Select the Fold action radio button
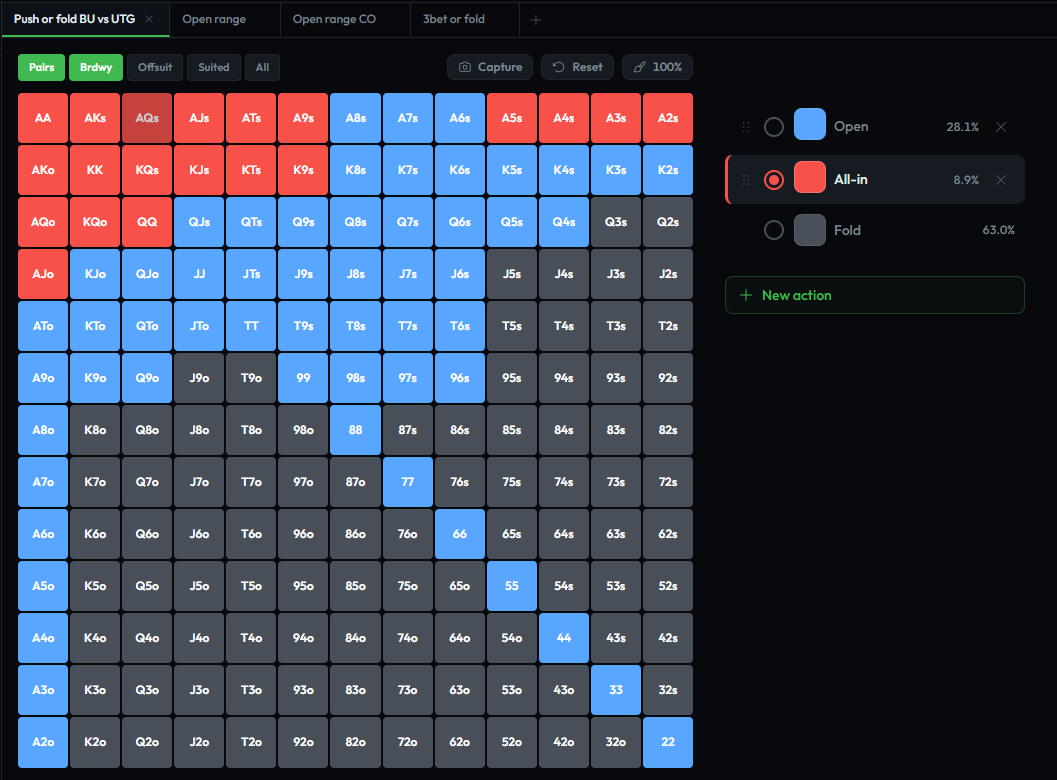The height and width of the screenshot is (780, 1057). (x=774, y=230)
